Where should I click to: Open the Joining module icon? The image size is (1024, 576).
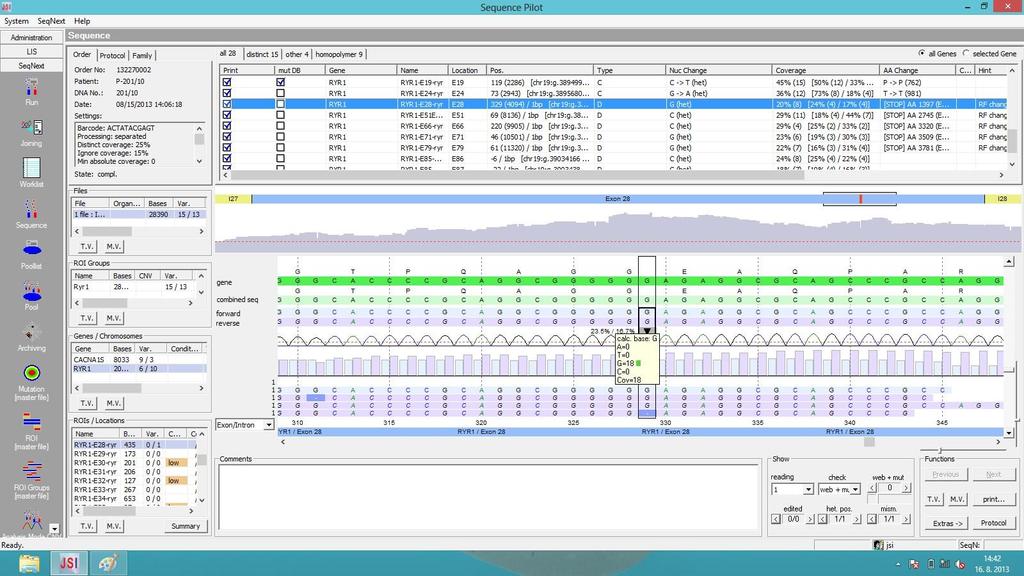coord(31,127)
